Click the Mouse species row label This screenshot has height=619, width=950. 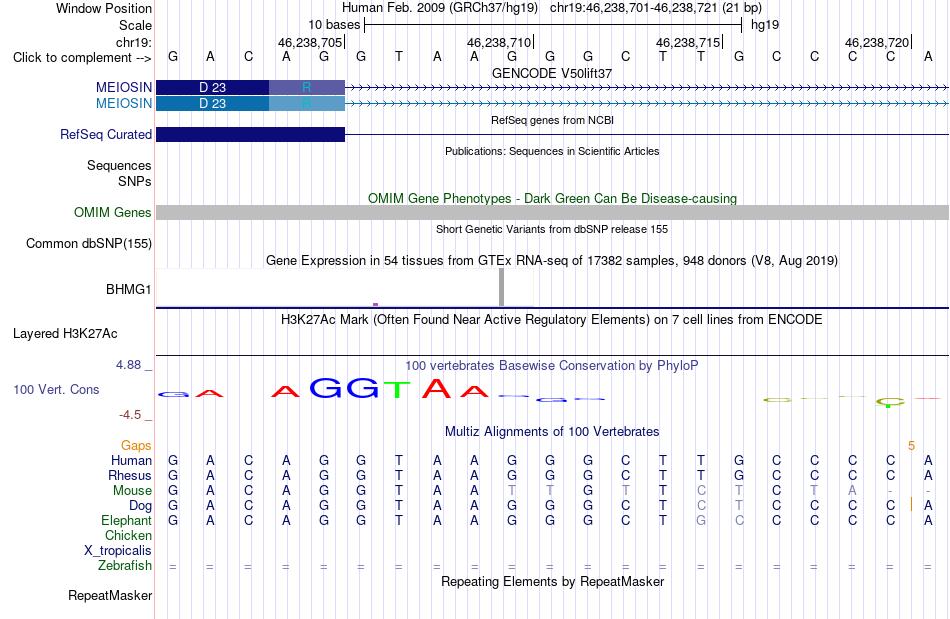[x=132, y=491]
